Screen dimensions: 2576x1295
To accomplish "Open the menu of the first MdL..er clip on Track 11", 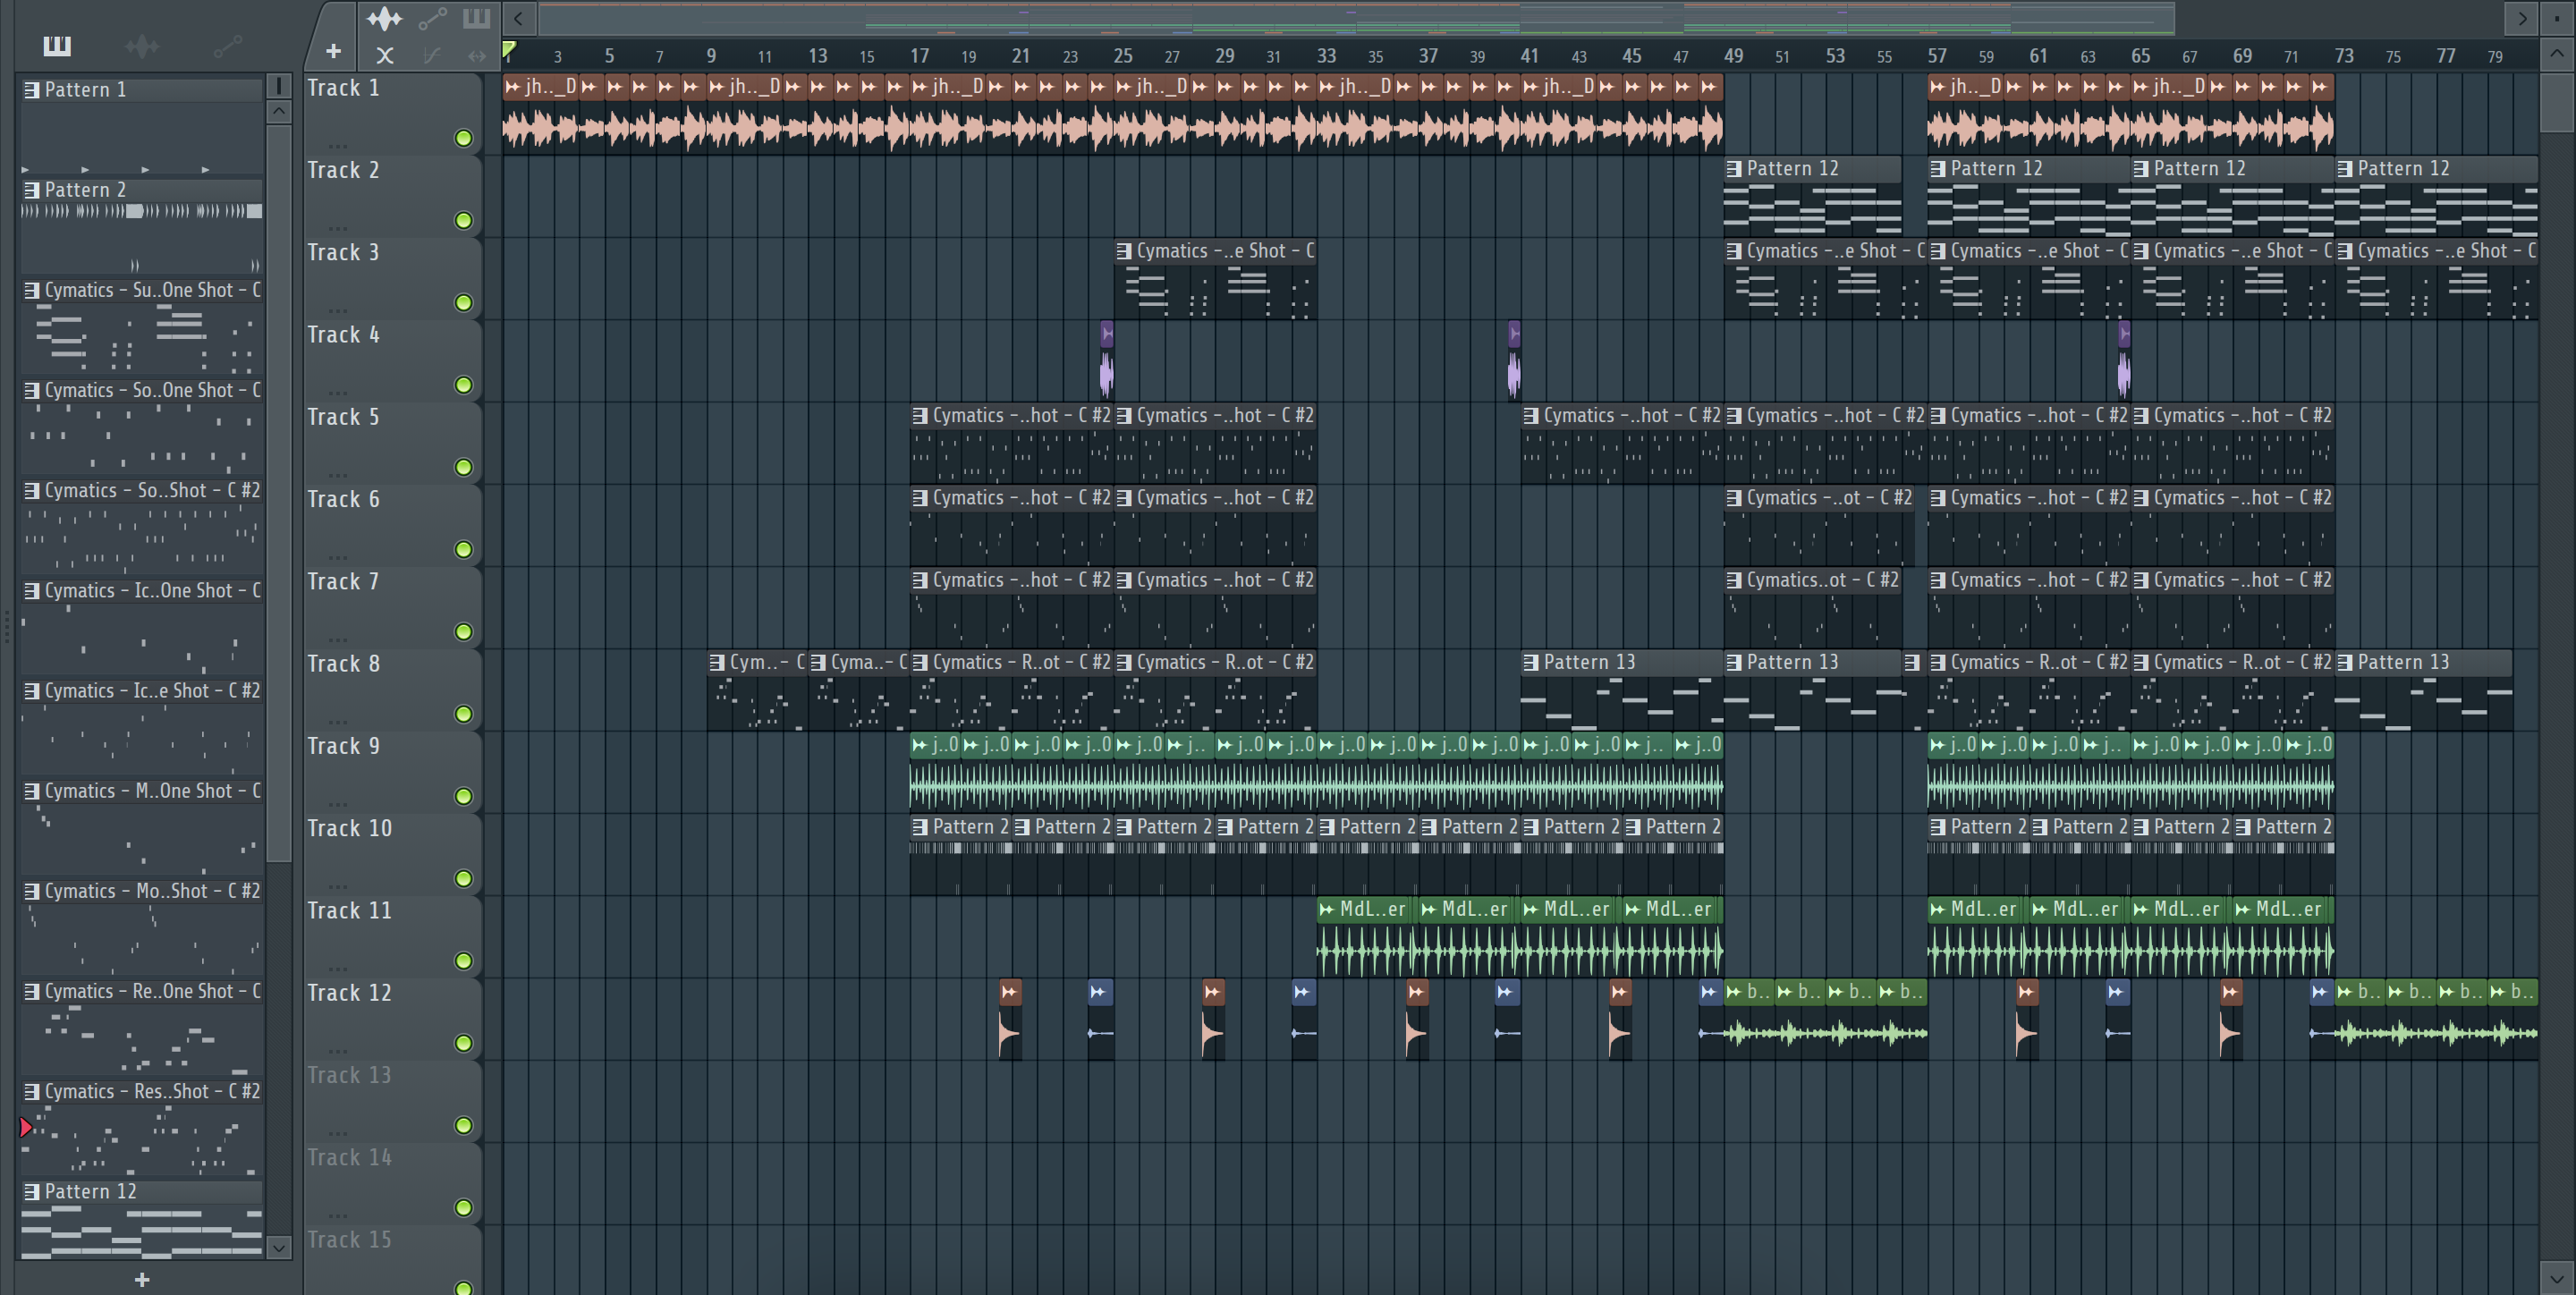I will [1327, 909].
